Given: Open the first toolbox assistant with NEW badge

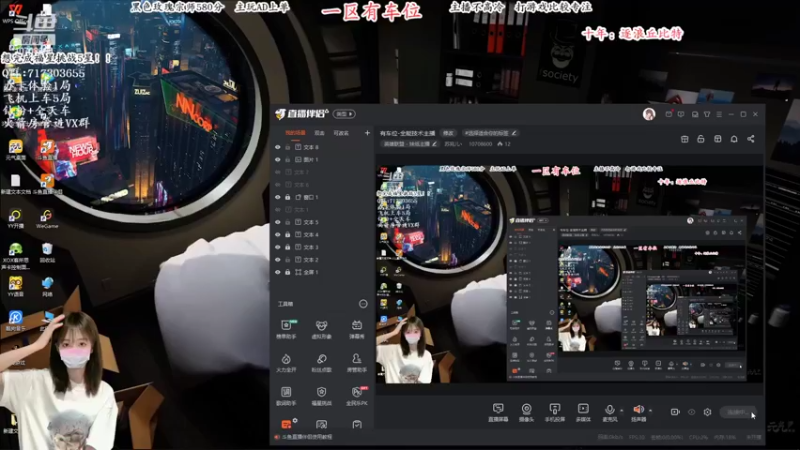Looking at the screenshot, I should pyautogui.click(x=286, y=329).
